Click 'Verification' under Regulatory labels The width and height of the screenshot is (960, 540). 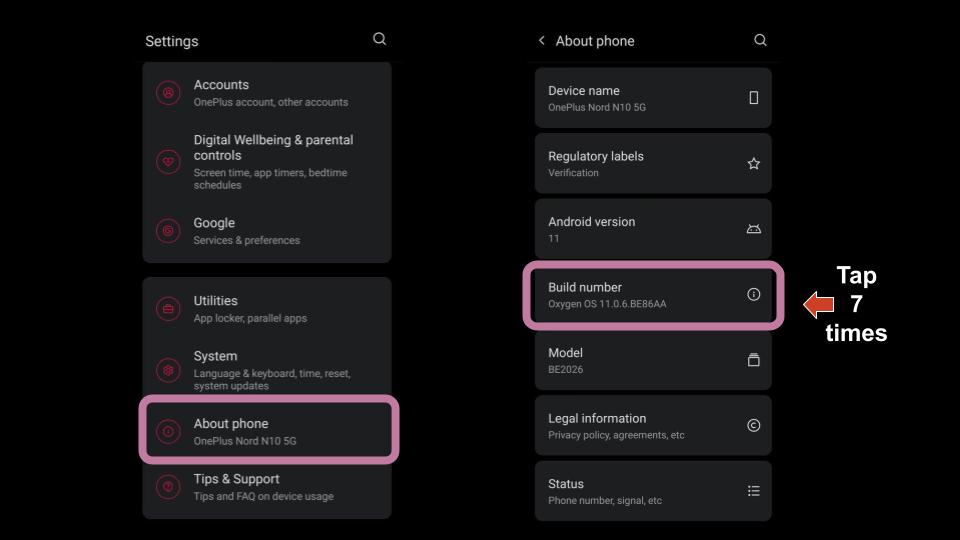[573, 173]
